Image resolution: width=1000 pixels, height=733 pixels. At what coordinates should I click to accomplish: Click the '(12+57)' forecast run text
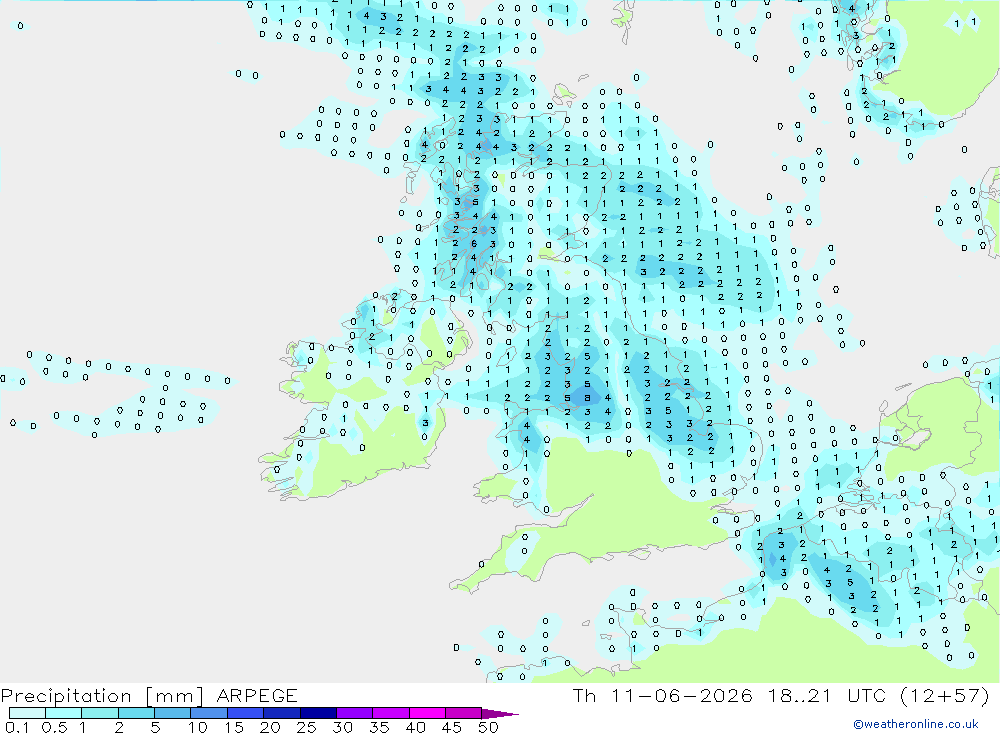click(x=945, y=695)
